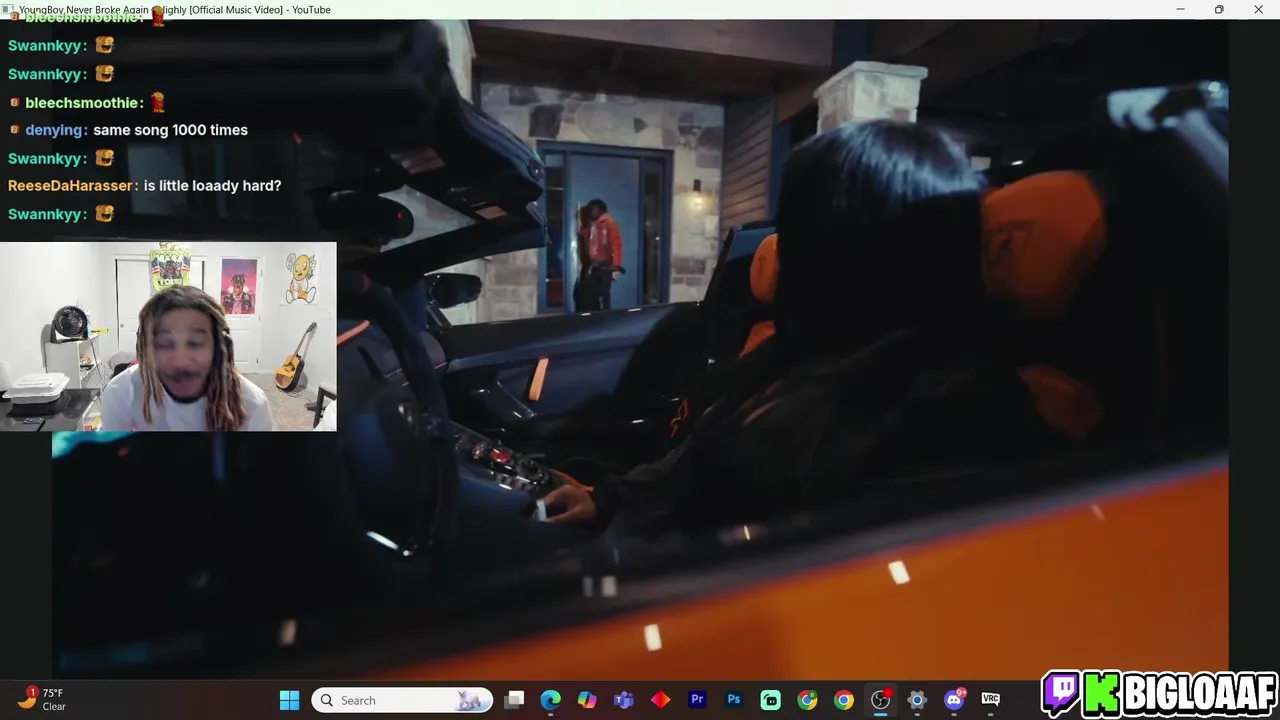1280x720 pixels.
Task: Open the Windows Start menu
Action: (289, 700)
